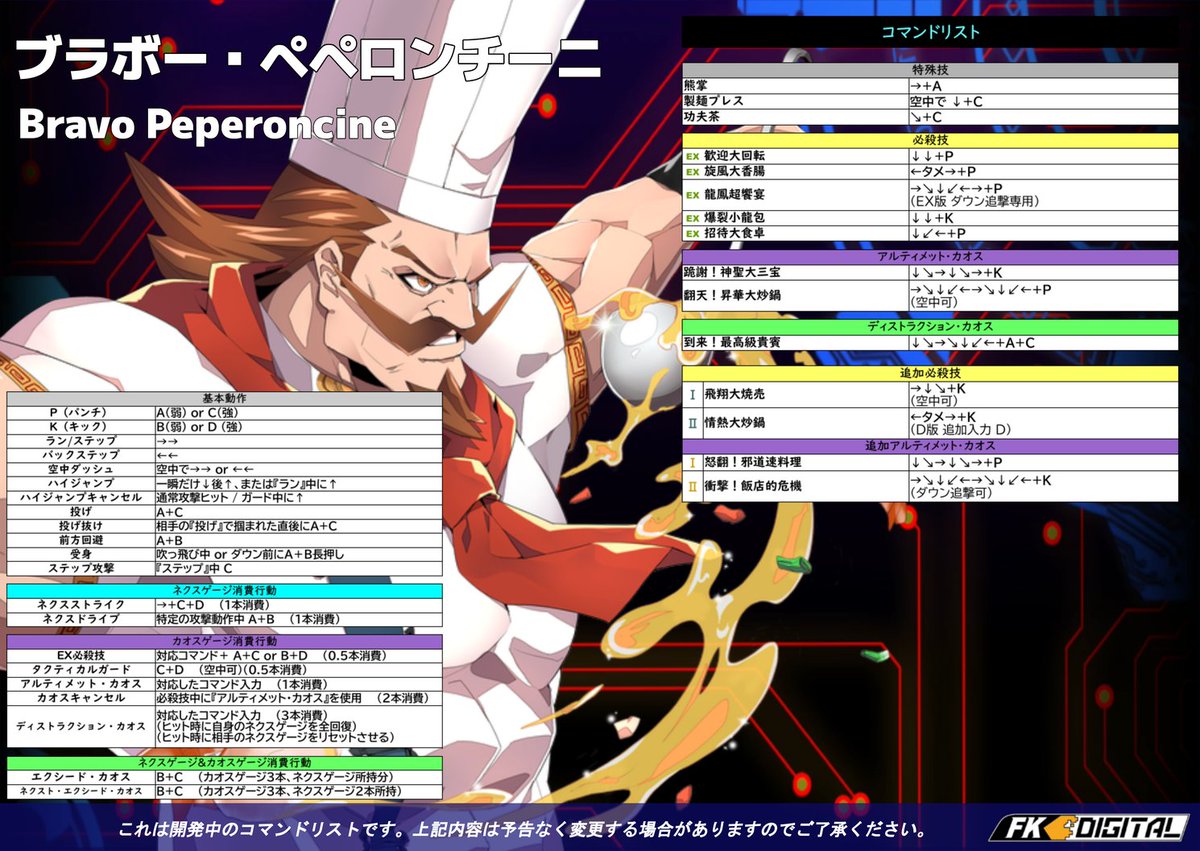Click the ネクスト・エクシード・カオス row label
The image size is (1200, 851).
[81, 791]
